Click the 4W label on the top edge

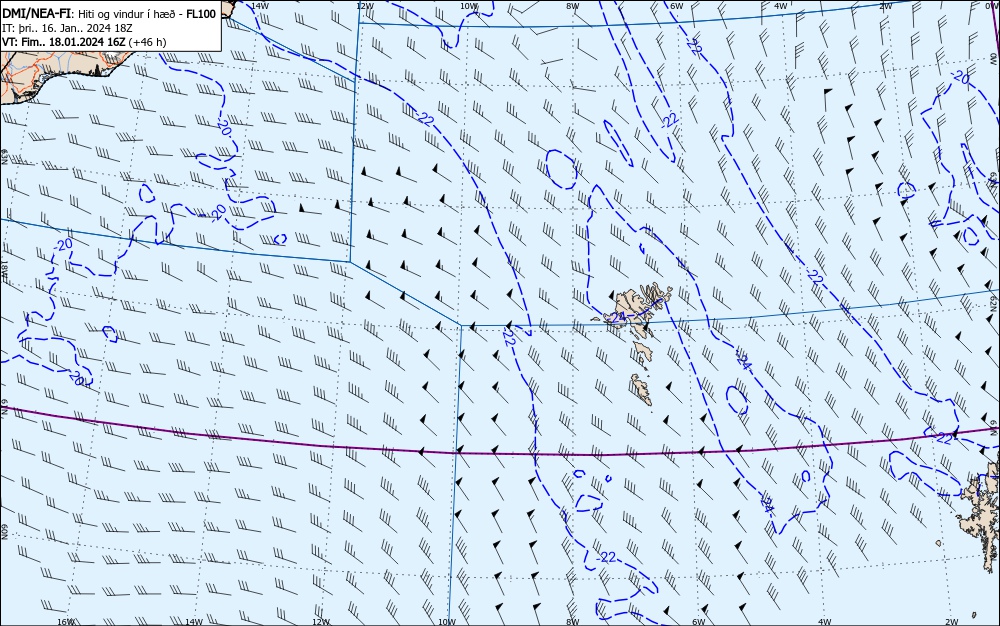(781, 5)
